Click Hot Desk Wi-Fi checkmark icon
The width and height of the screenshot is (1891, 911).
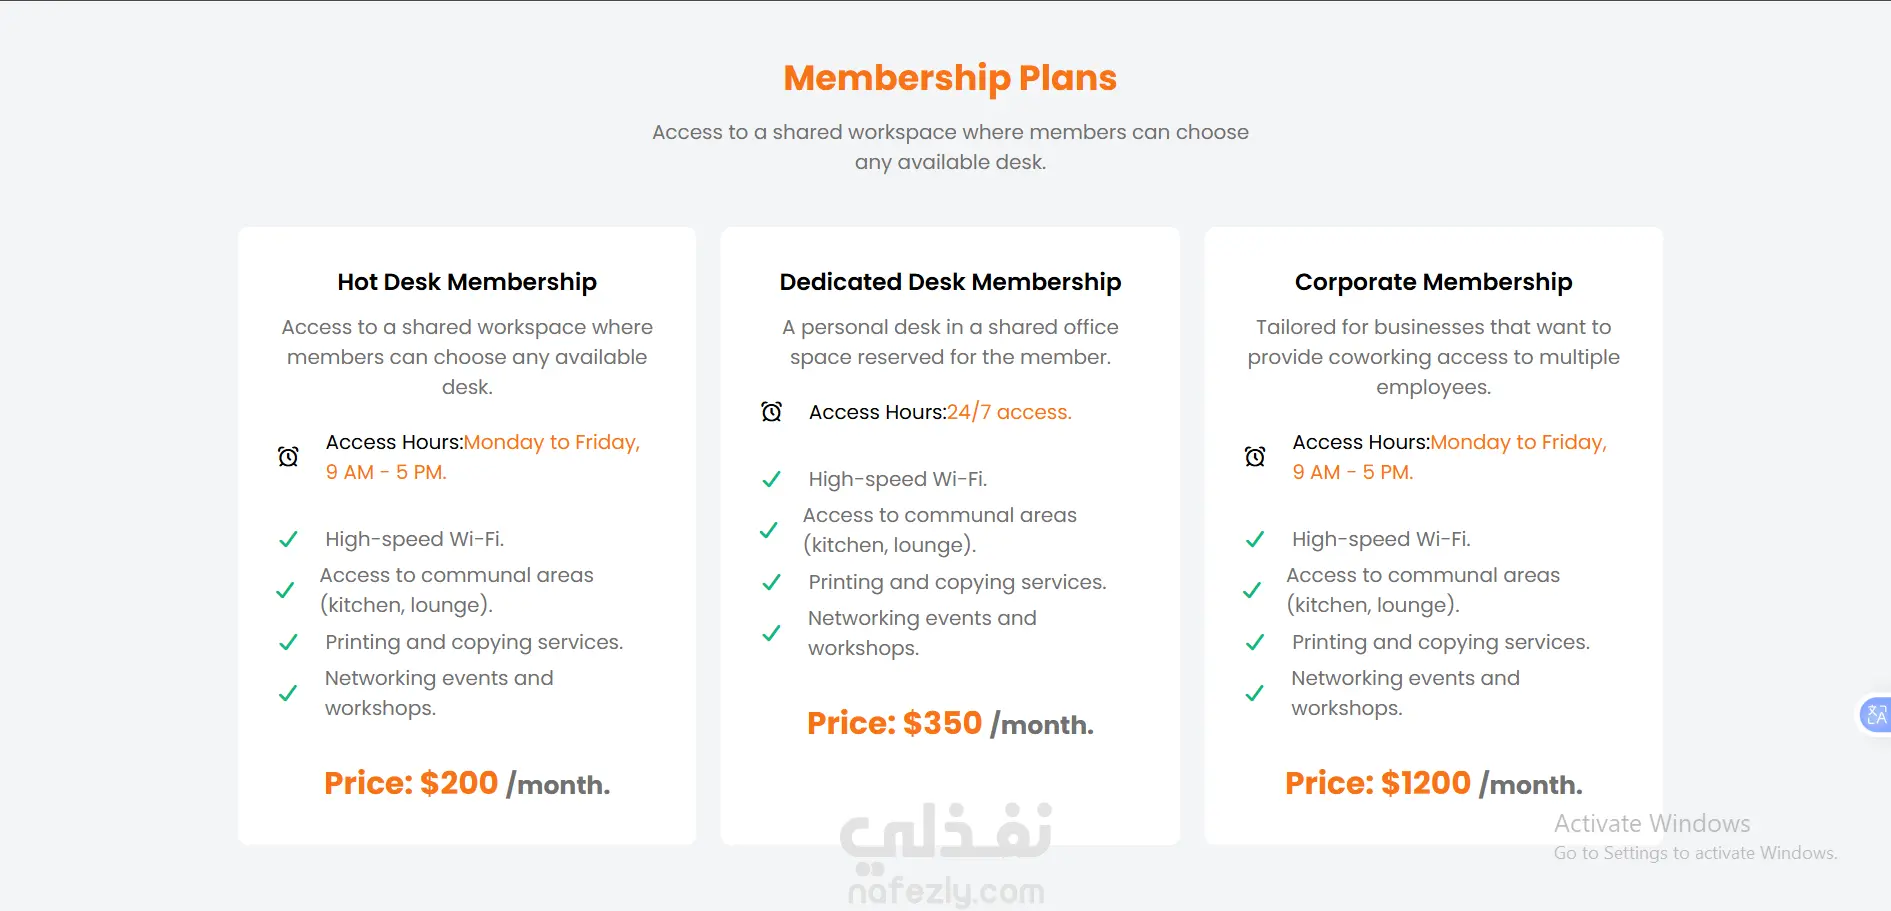coord(288,540)
